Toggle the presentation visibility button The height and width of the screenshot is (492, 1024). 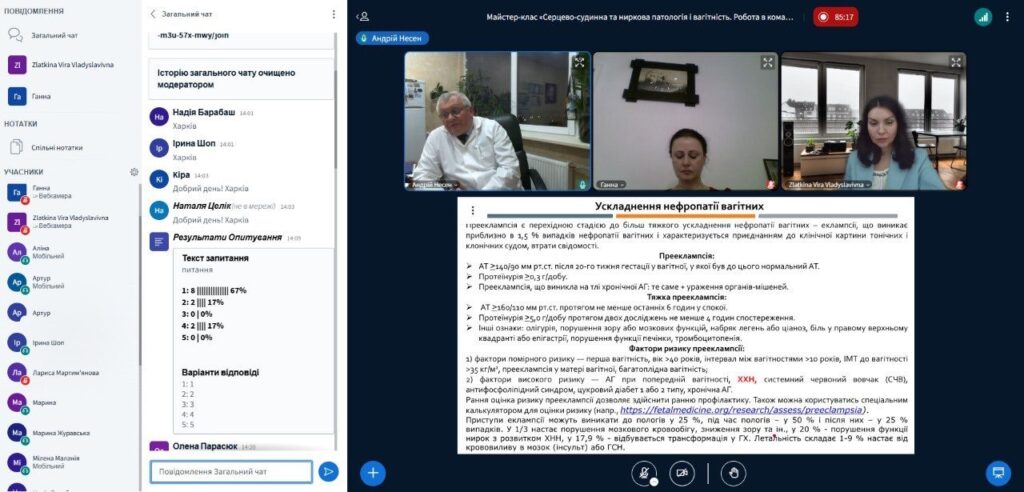pyautogui.click(x=997, y=472)
